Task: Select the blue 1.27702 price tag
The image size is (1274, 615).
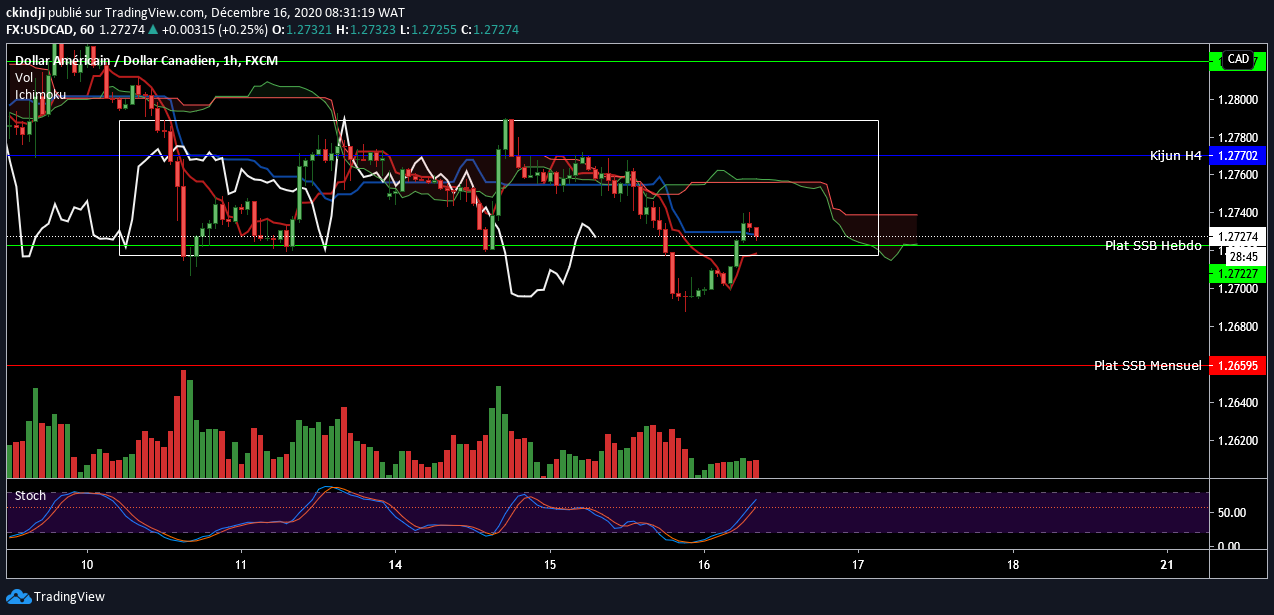Action: tap(1238, 156)
